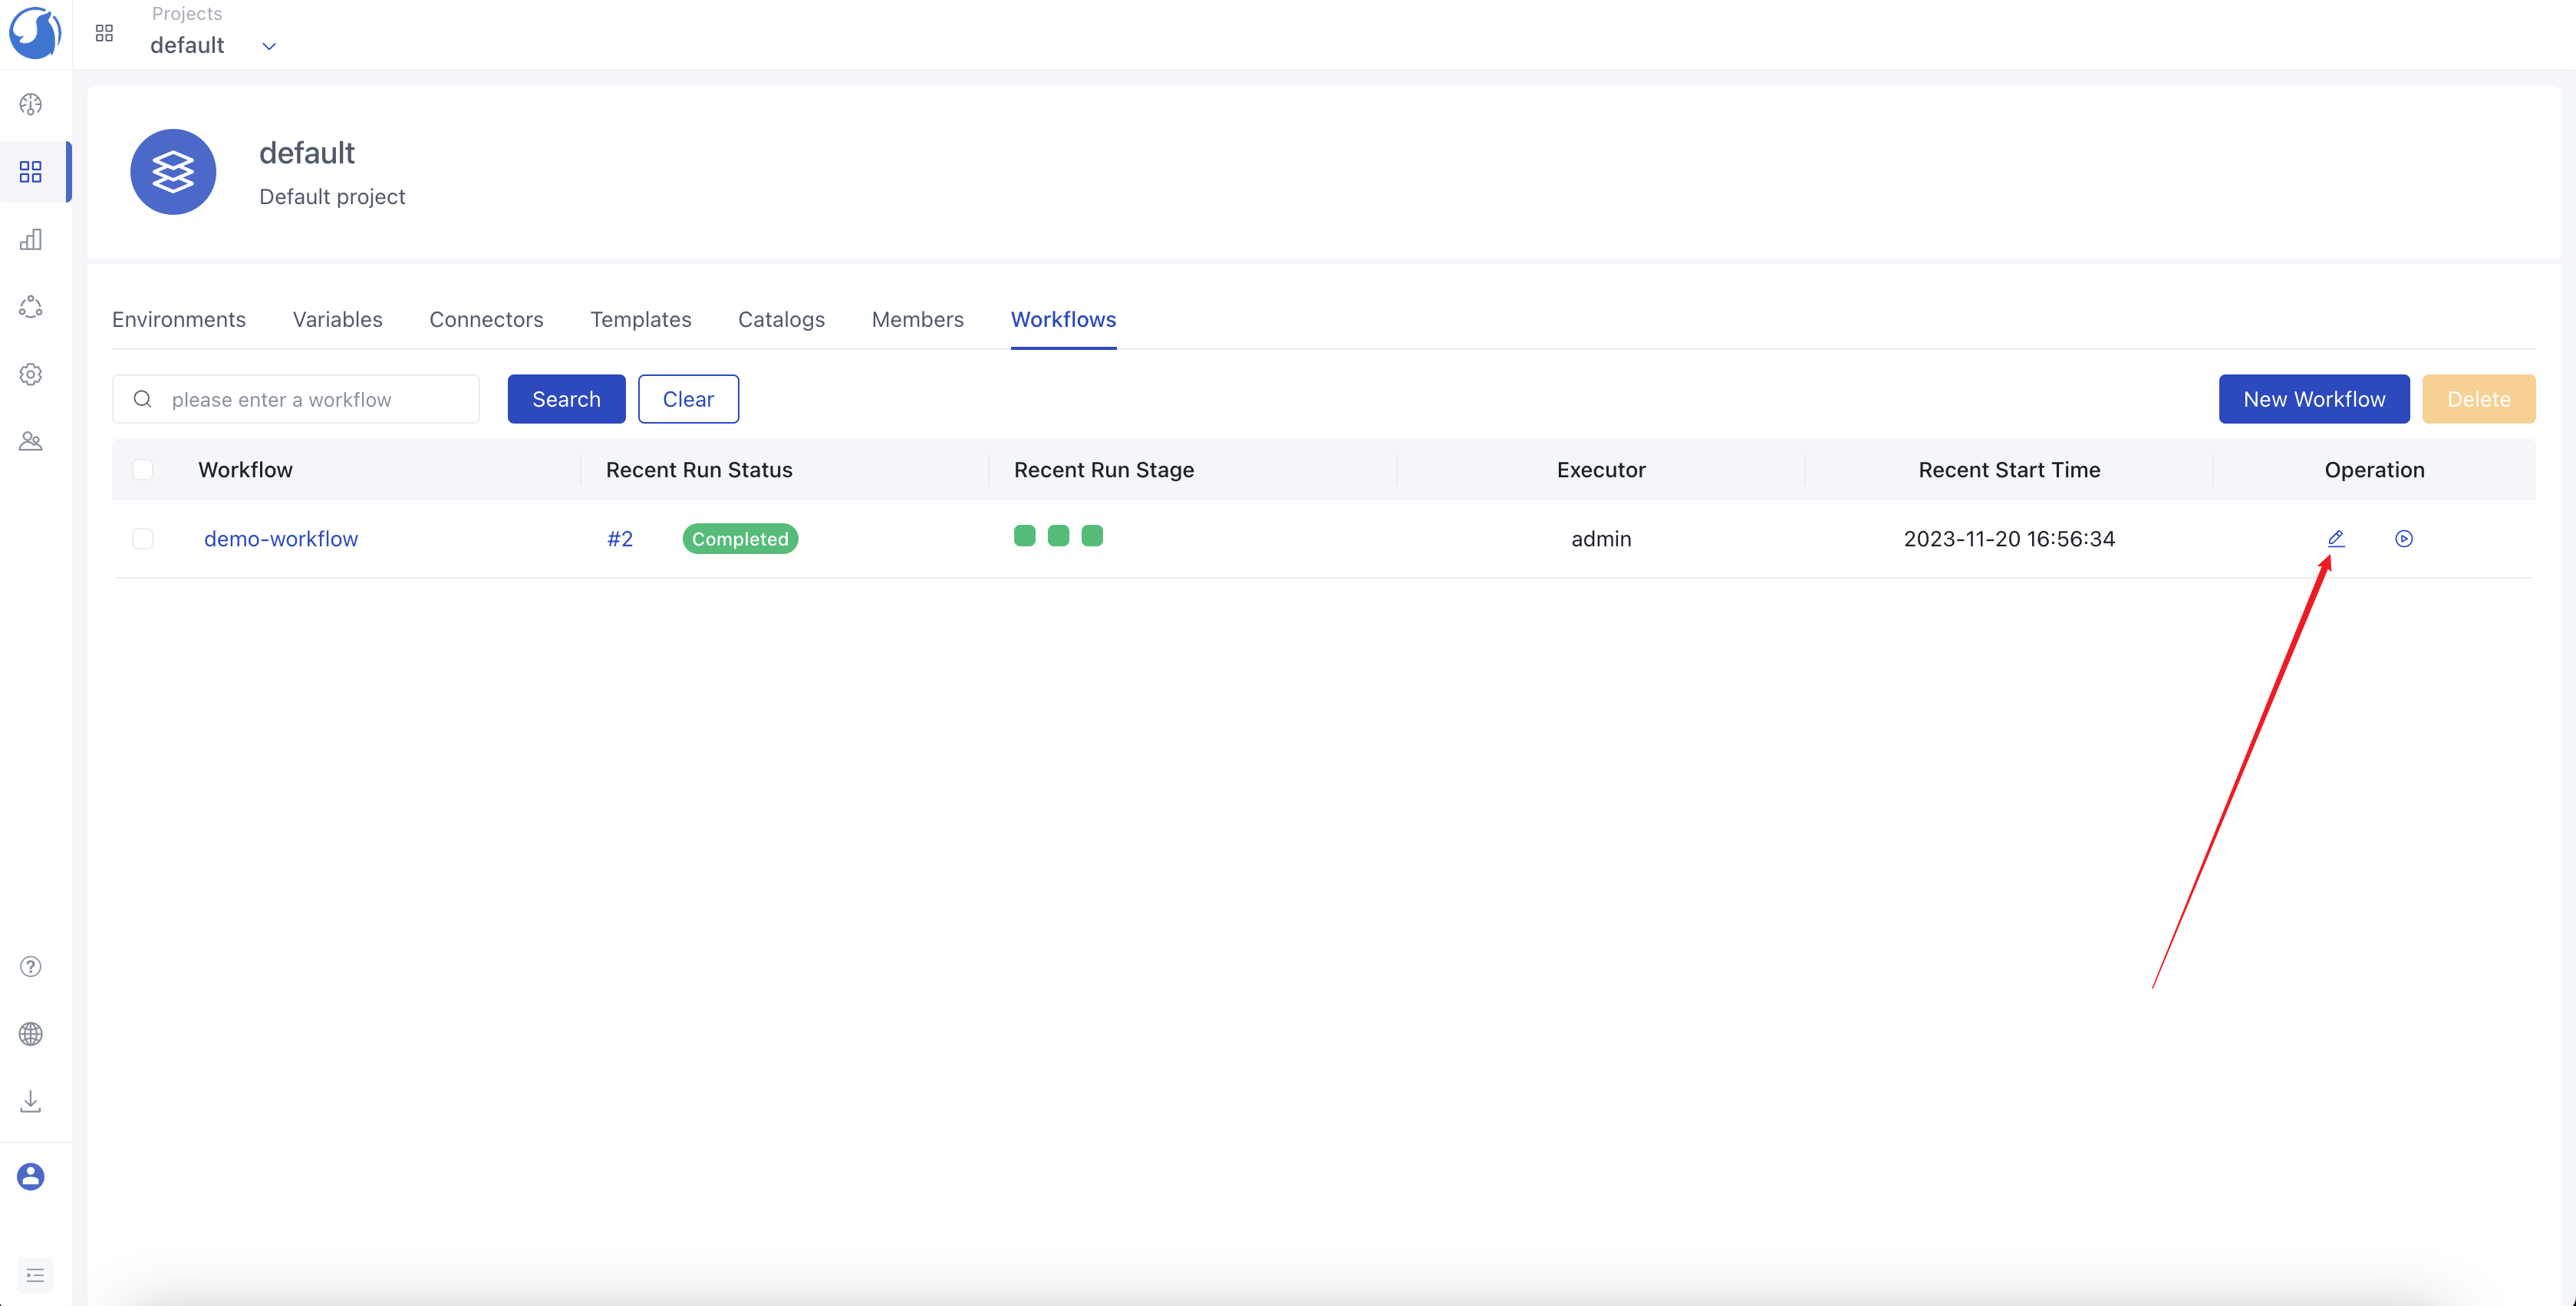
Task: Toggle the select-all checkbox in the table header
Action: [143, 469]
